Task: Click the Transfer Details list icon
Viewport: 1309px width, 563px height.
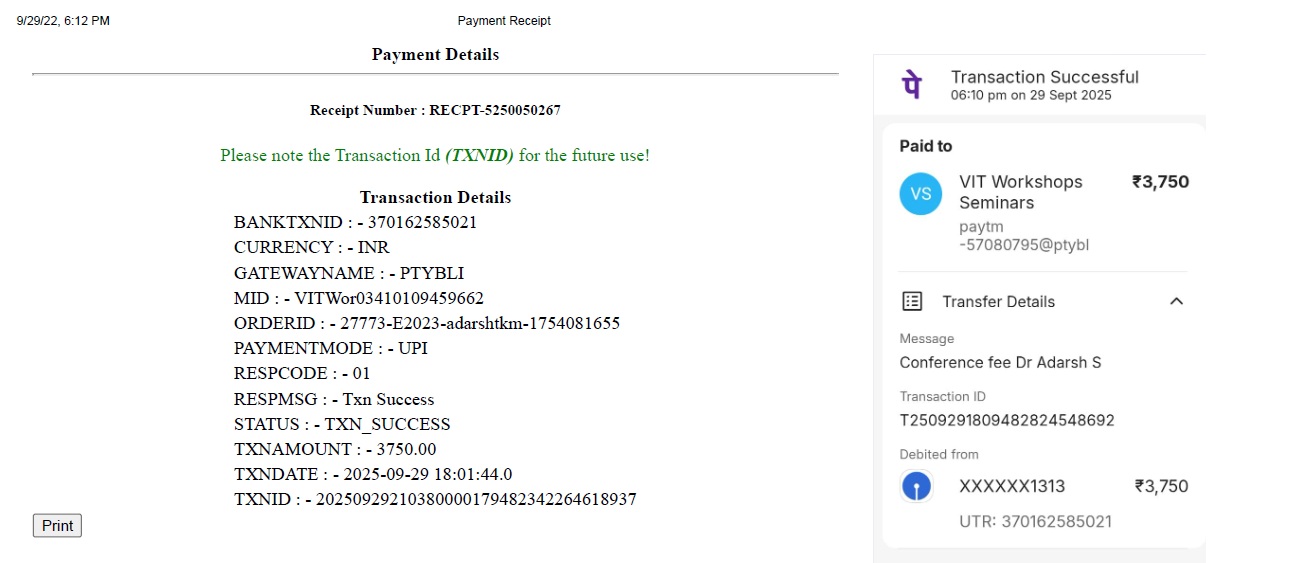Action: coord(912,301)
